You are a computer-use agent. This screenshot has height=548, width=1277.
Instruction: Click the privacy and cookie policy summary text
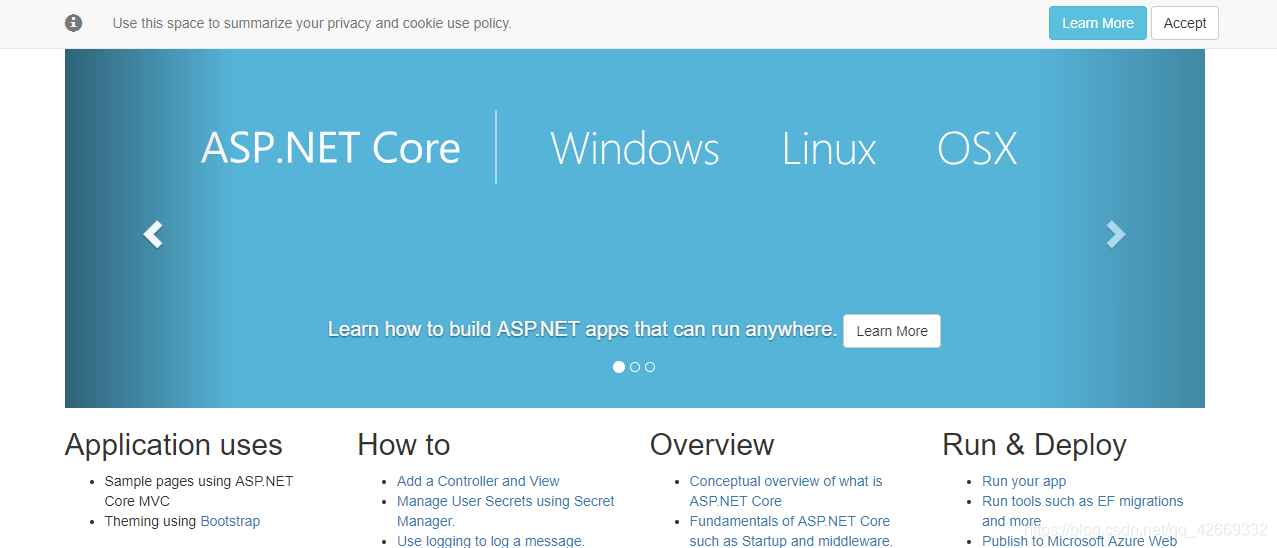click(312, 23)
